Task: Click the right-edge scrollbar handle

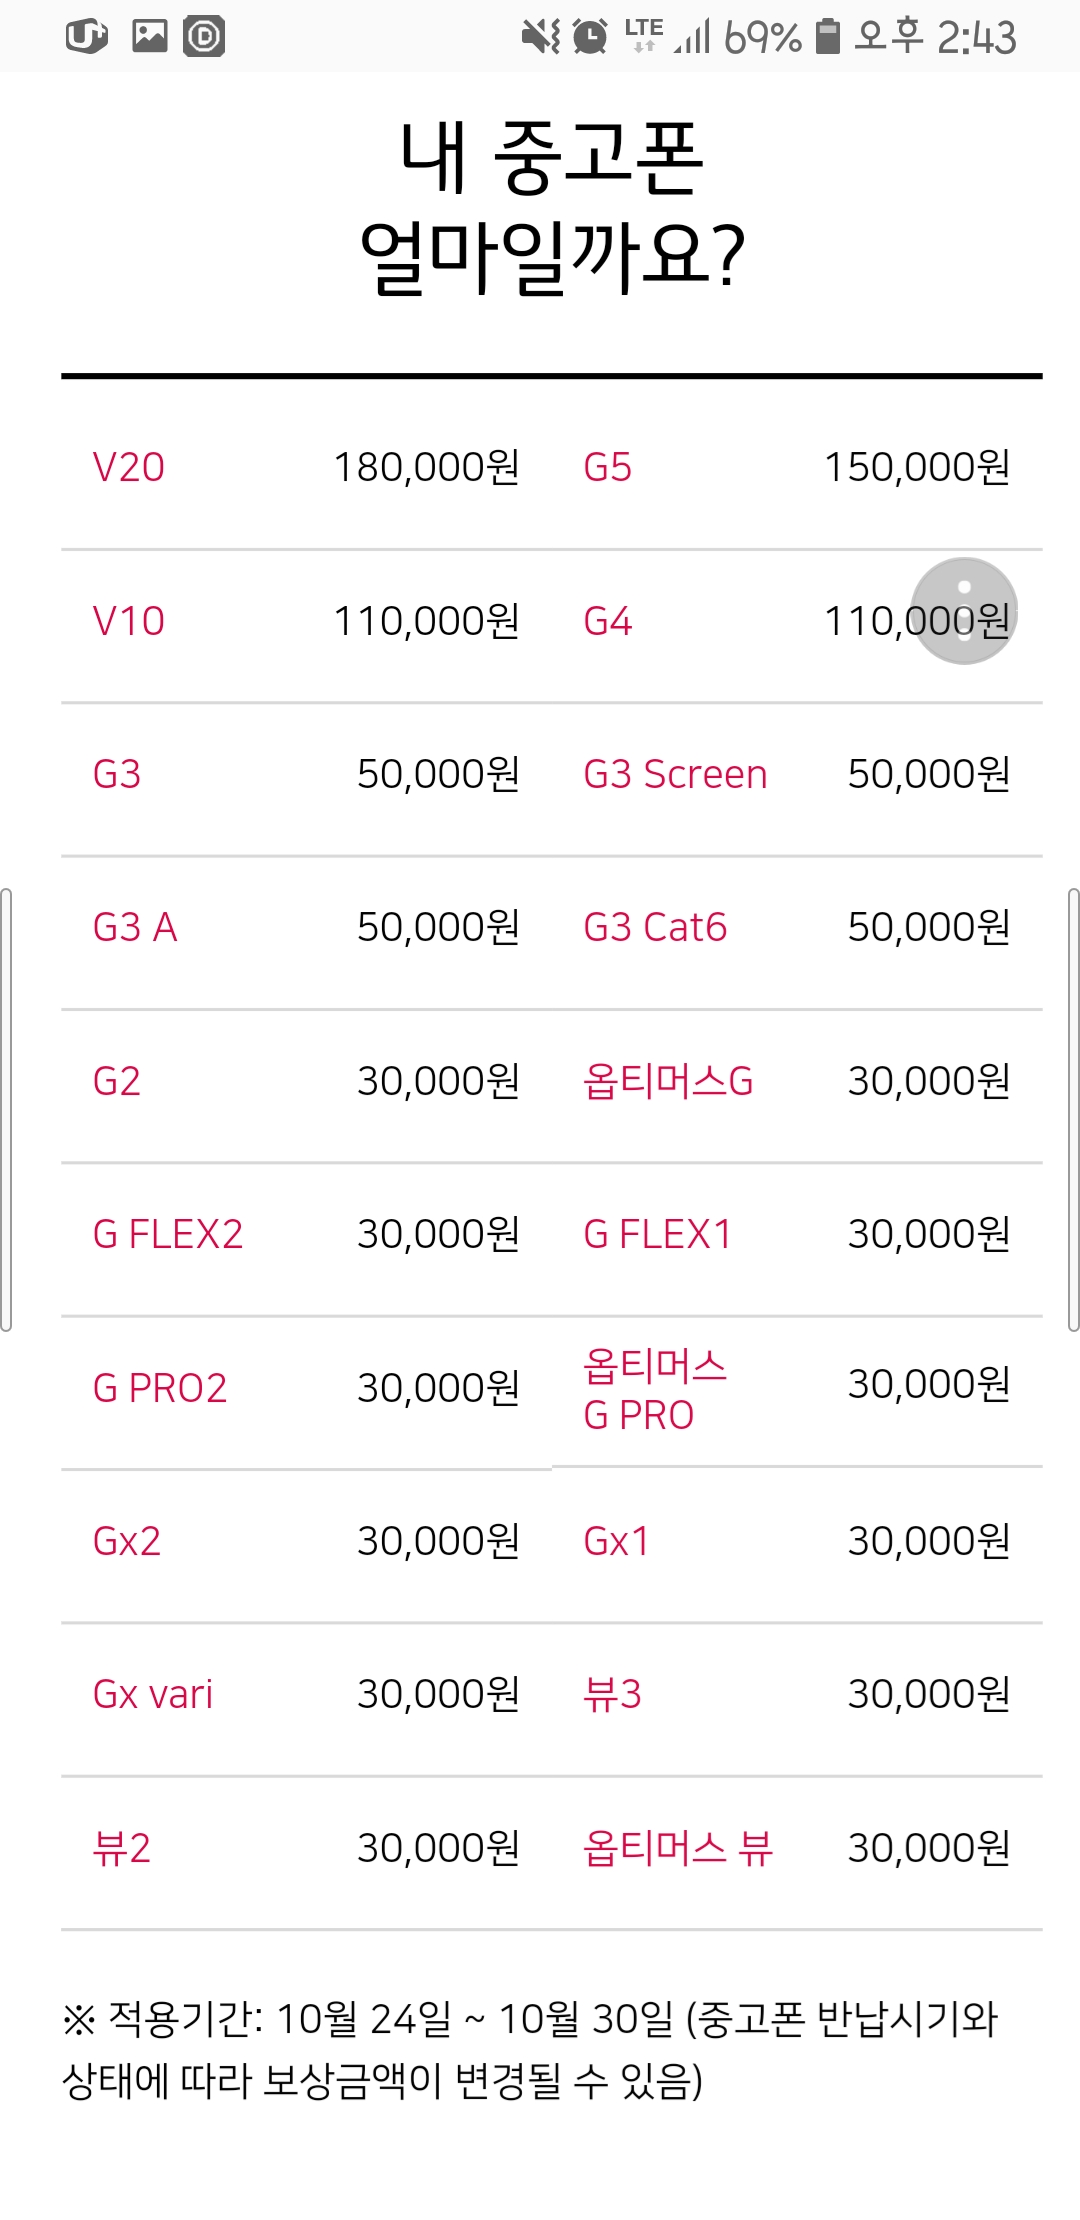Action: pyautogui.click(x=1073, y=1109)
